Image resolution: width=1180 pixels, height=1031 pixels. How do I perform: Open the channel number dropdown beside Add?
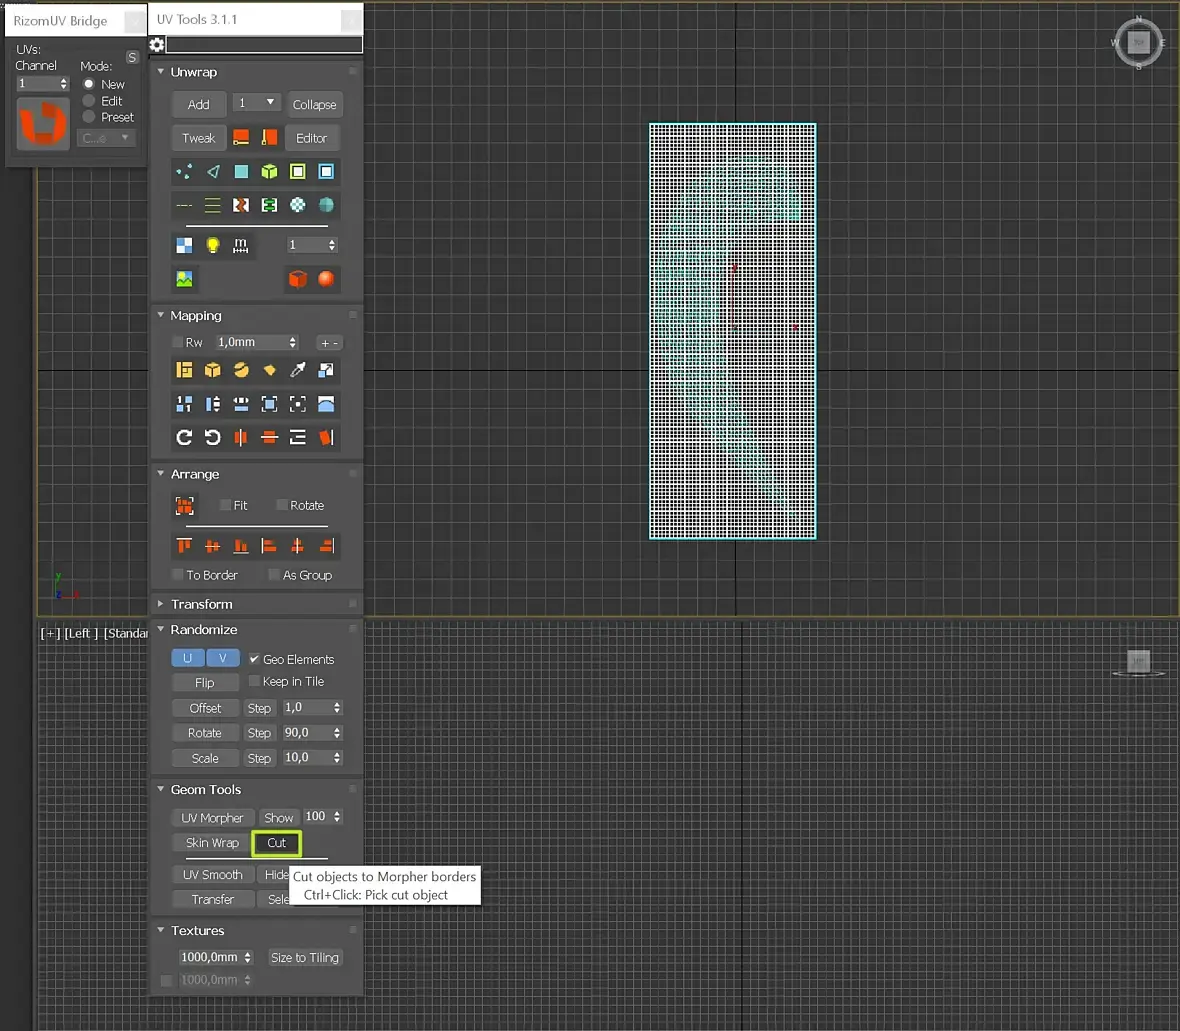click(x=256, y=103)
